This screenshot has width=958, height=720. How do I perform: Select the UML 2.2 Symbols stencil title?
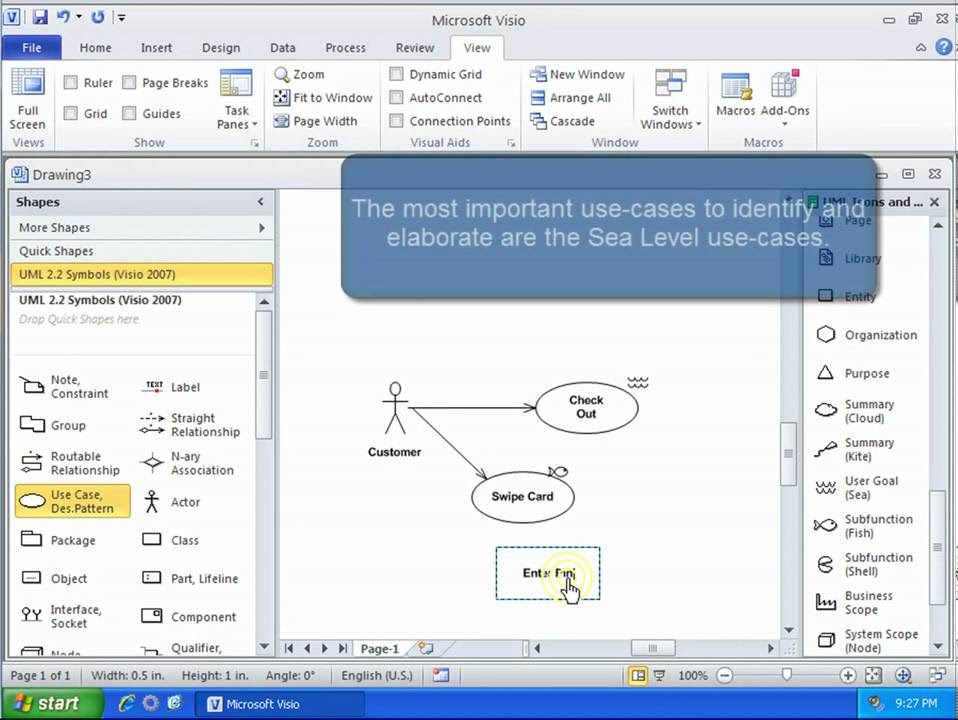(142, 274)
